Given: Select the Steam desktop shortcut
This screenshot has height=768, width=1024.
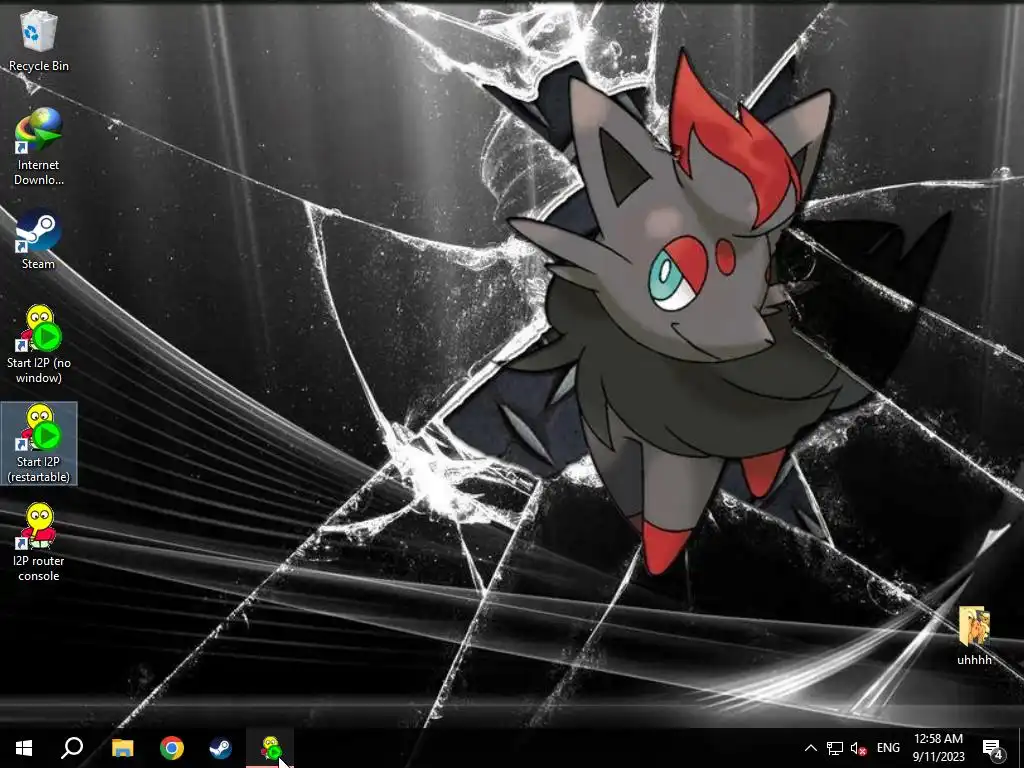Looking at the screenshot, I should coord(39,239).
